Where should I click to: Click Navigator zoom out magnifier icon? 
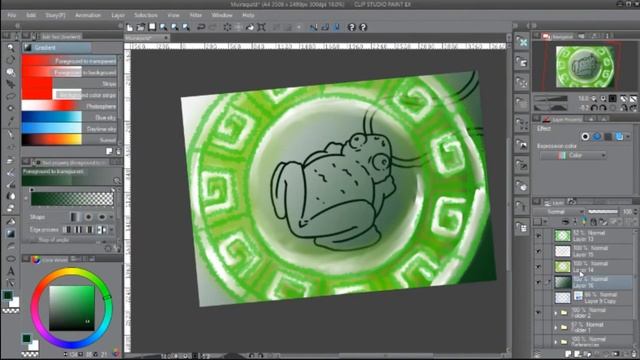594,99
